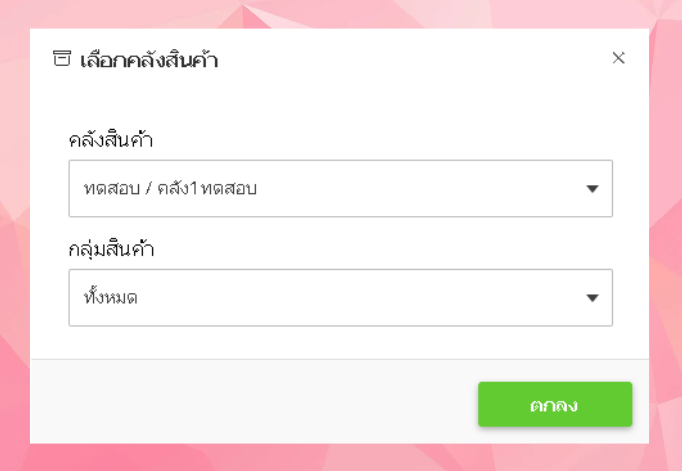Click the กลุ่มสินค้า field label

tap(110, 248)
